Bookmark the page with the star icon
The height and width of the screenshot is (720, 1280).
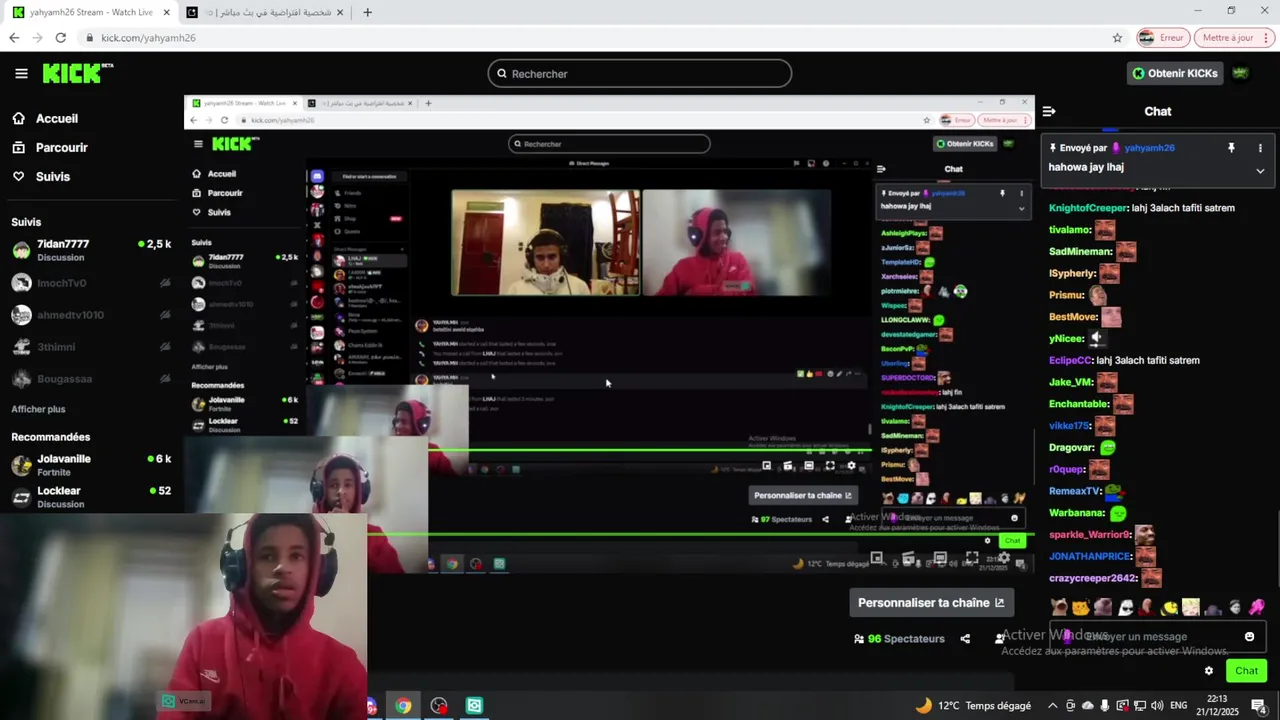click(x=1117, y=37)
